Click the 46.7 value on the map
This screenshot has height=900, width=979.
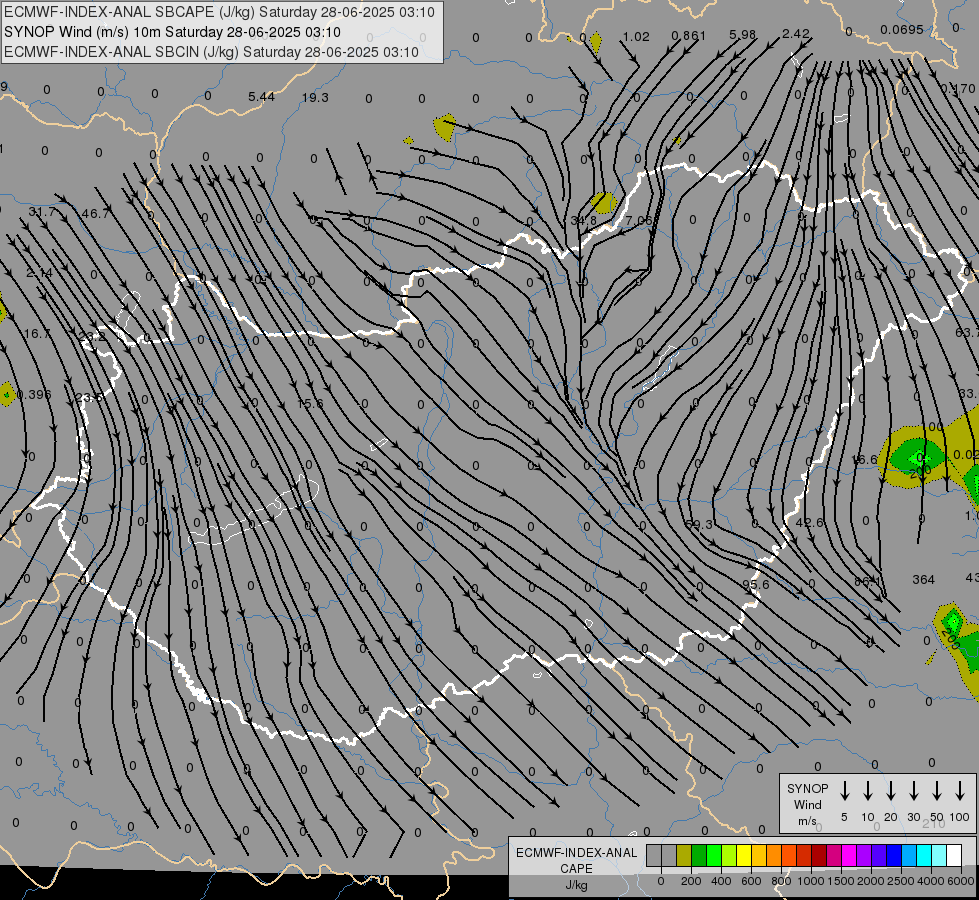click(96, 214)
